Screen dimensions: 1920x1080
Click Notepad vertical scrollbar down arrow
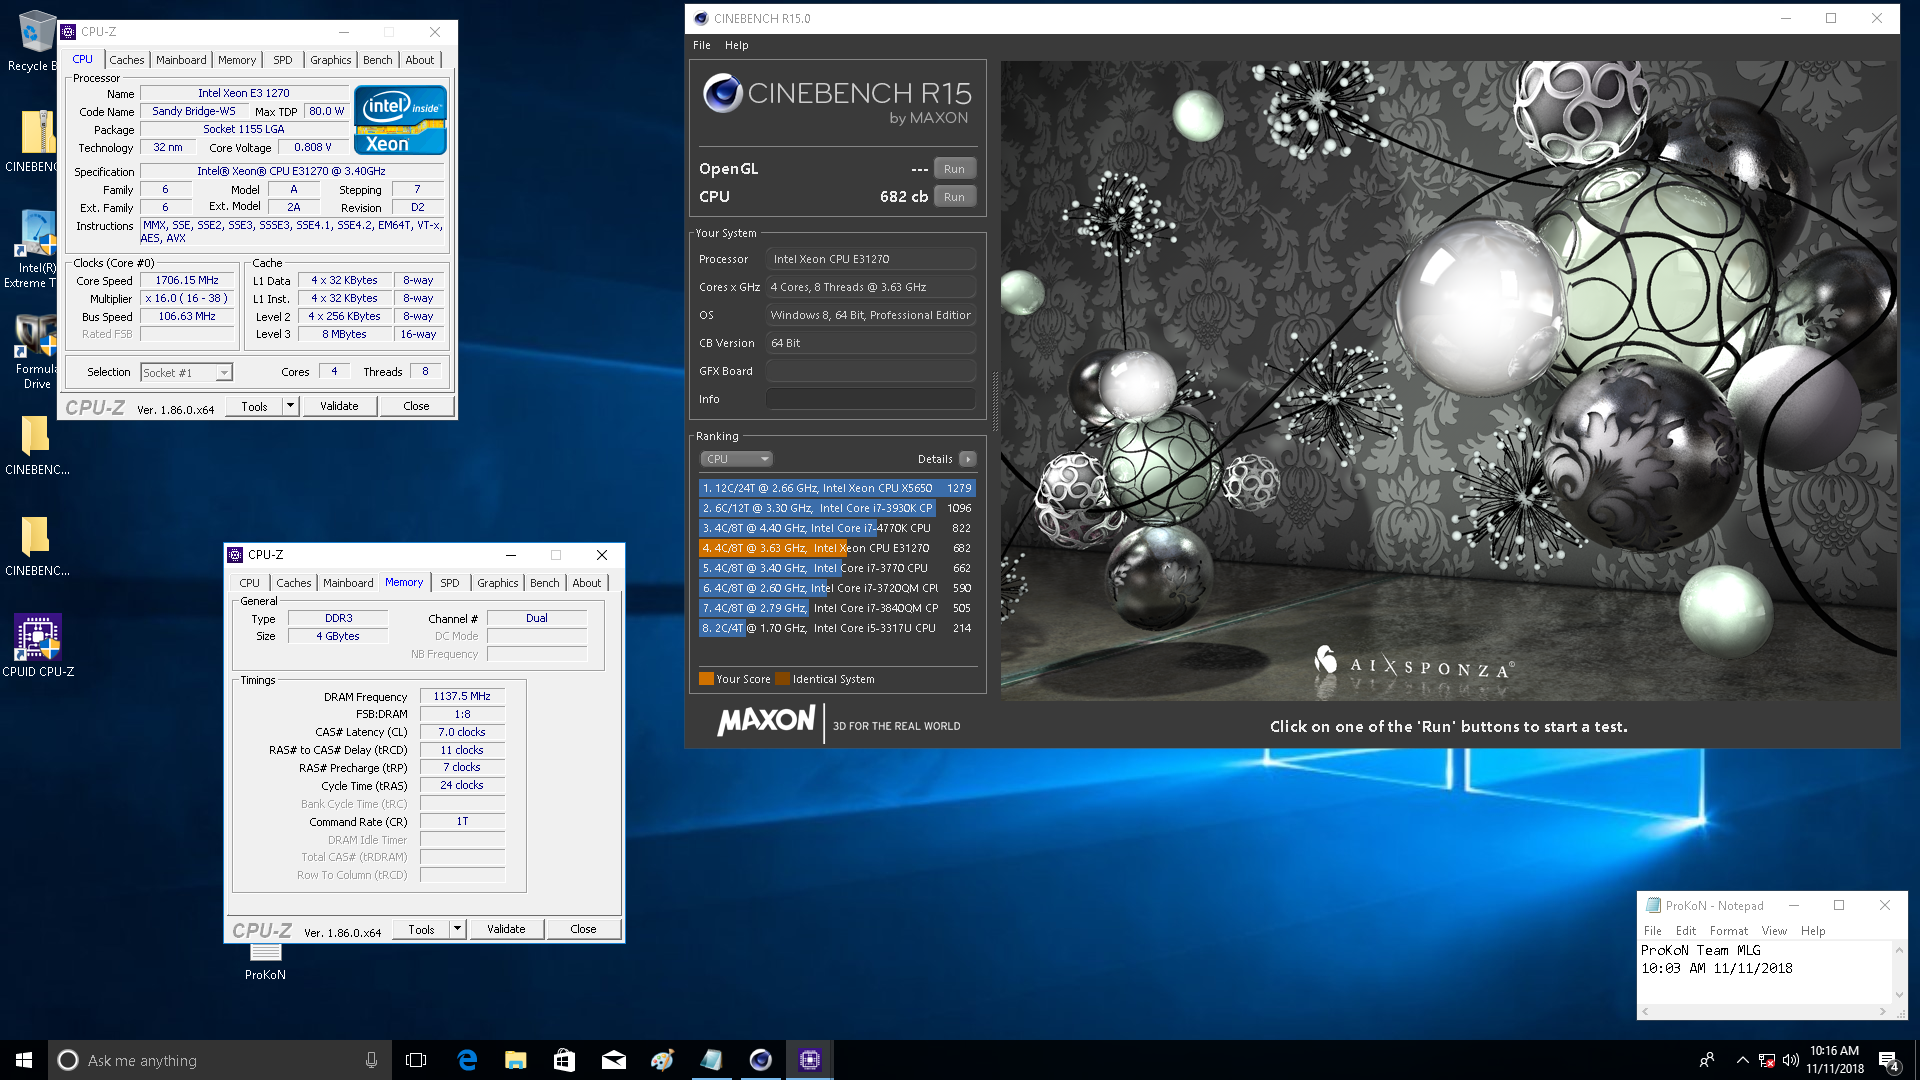[x=1899, y=995]
